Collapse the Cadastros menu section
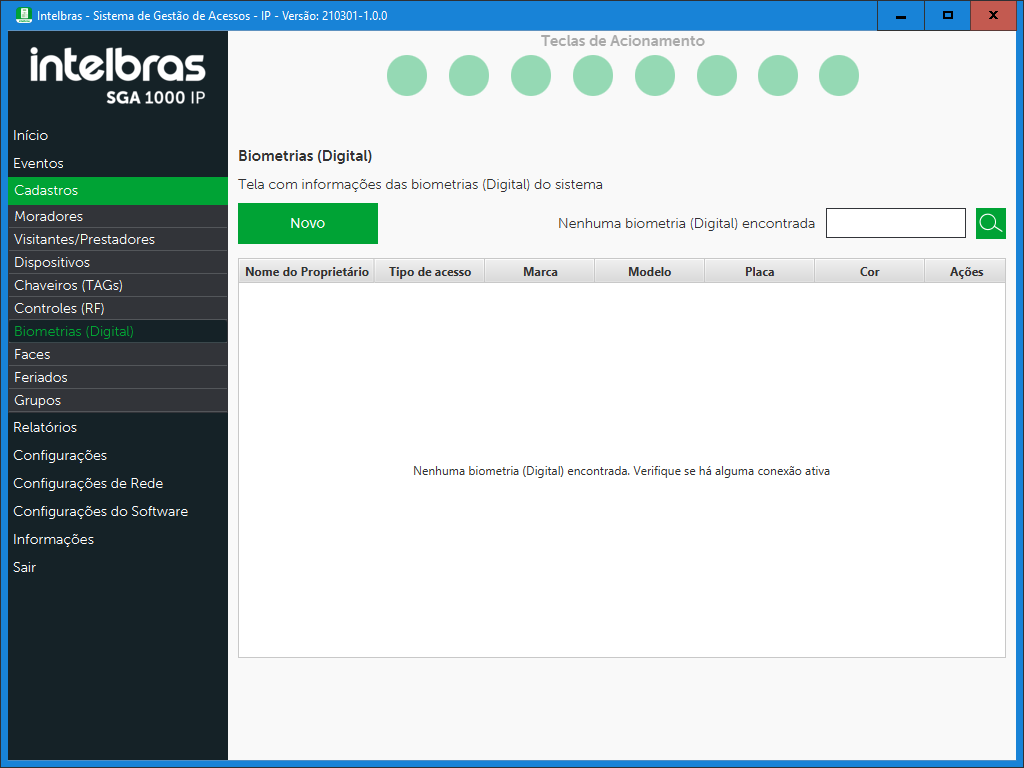The height and width of the screenshot is (768, 1024). (x=46, y=190)
